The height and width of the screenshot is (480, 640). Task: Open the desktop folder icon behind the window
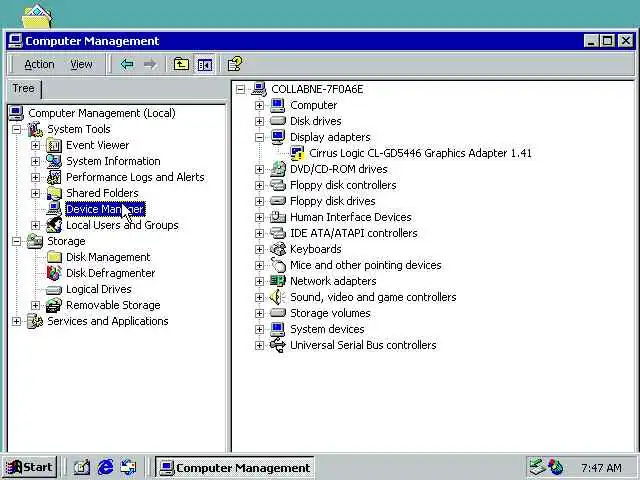coord(37,16)
